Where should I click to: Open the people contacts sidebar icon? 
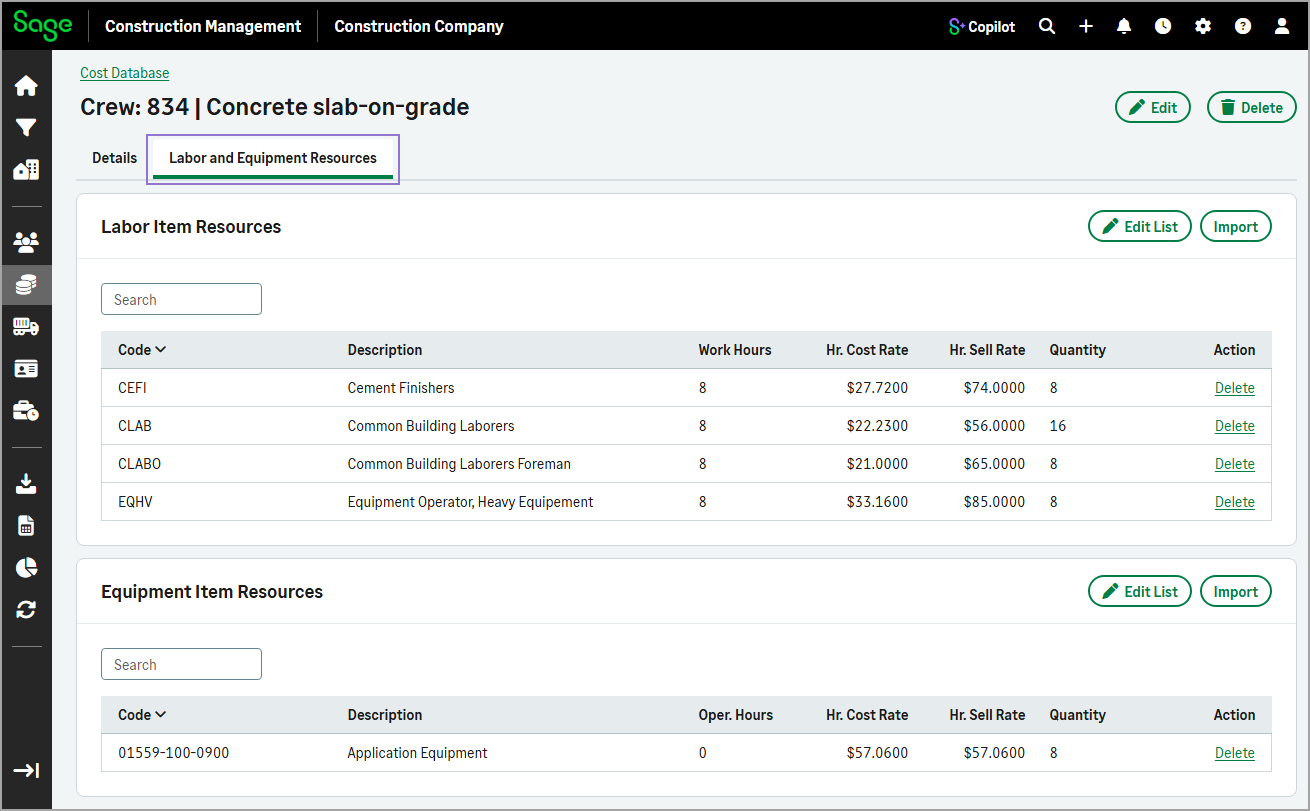coord(26,242)
